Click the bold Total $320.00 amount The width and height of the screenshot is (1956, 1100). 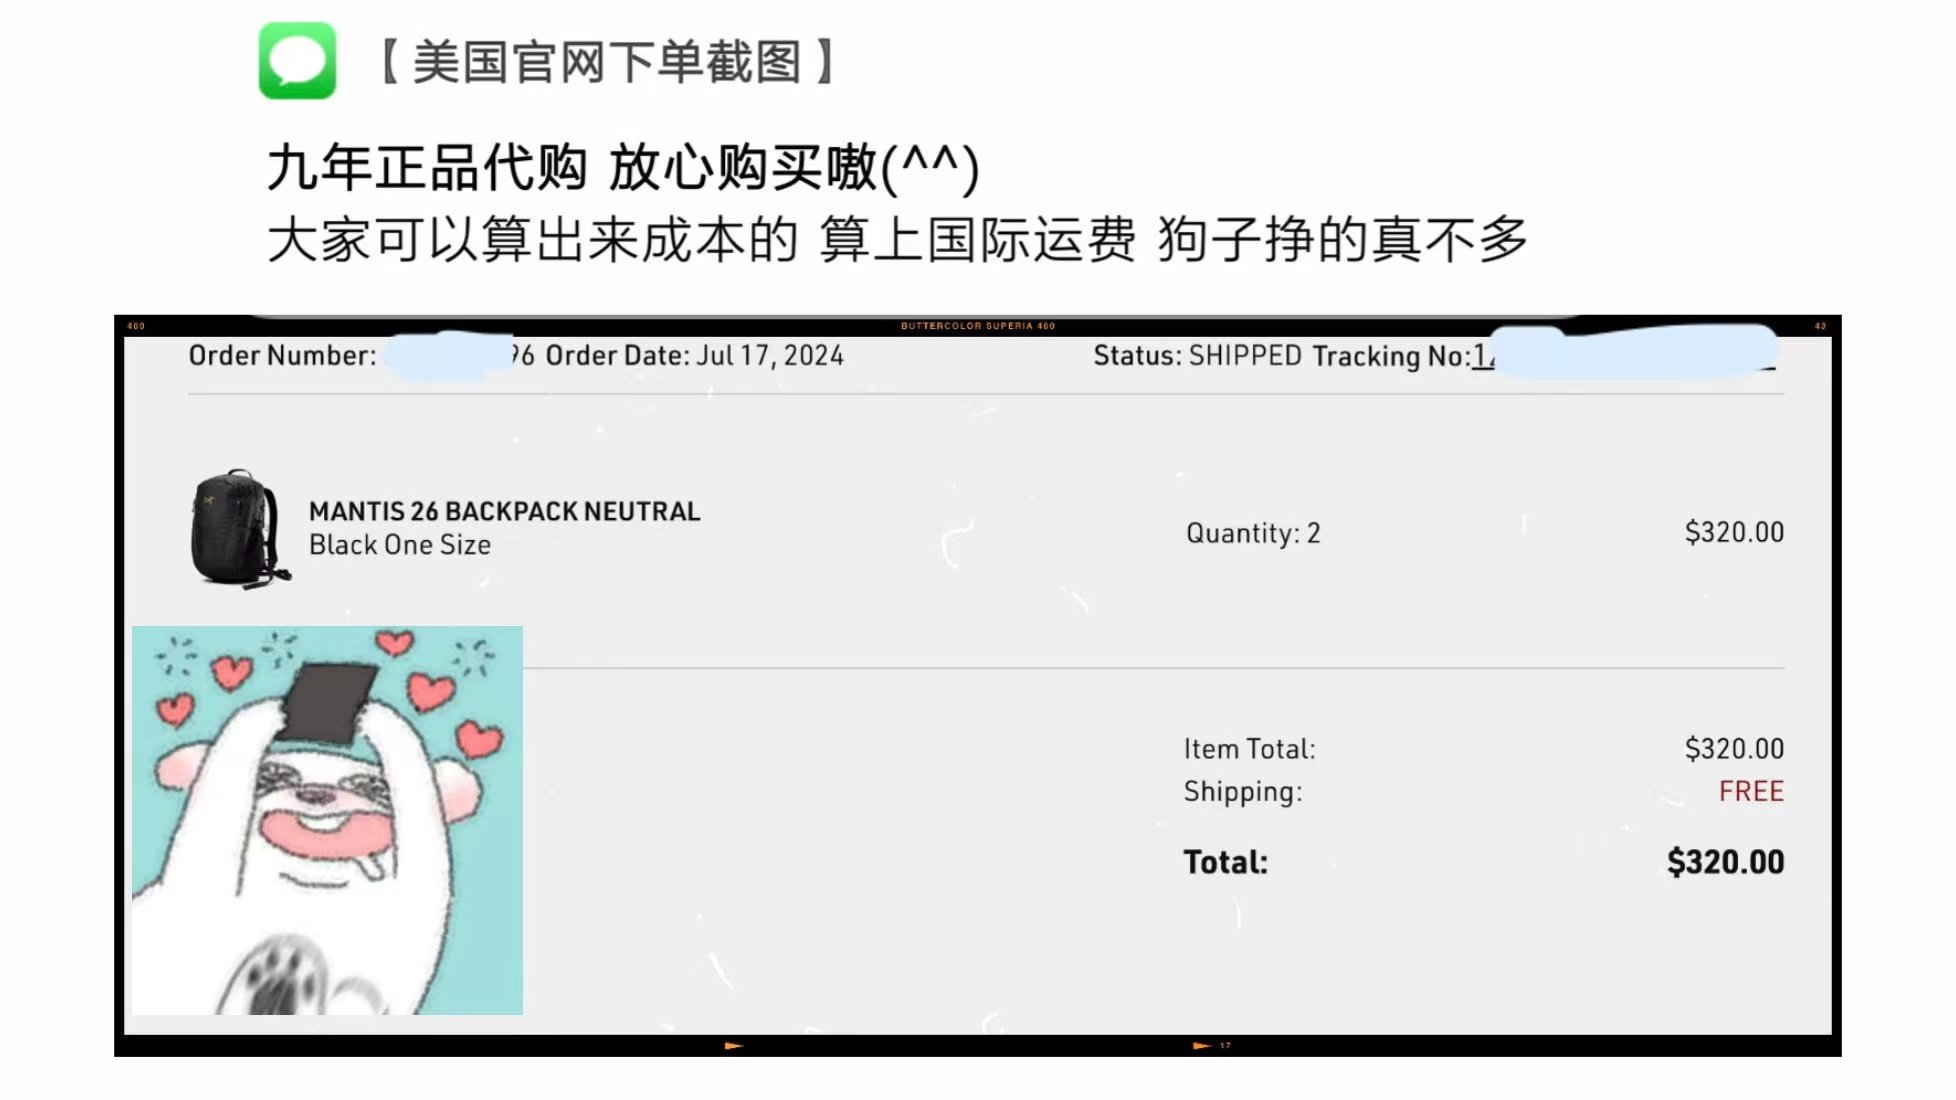click(1725, 862)
